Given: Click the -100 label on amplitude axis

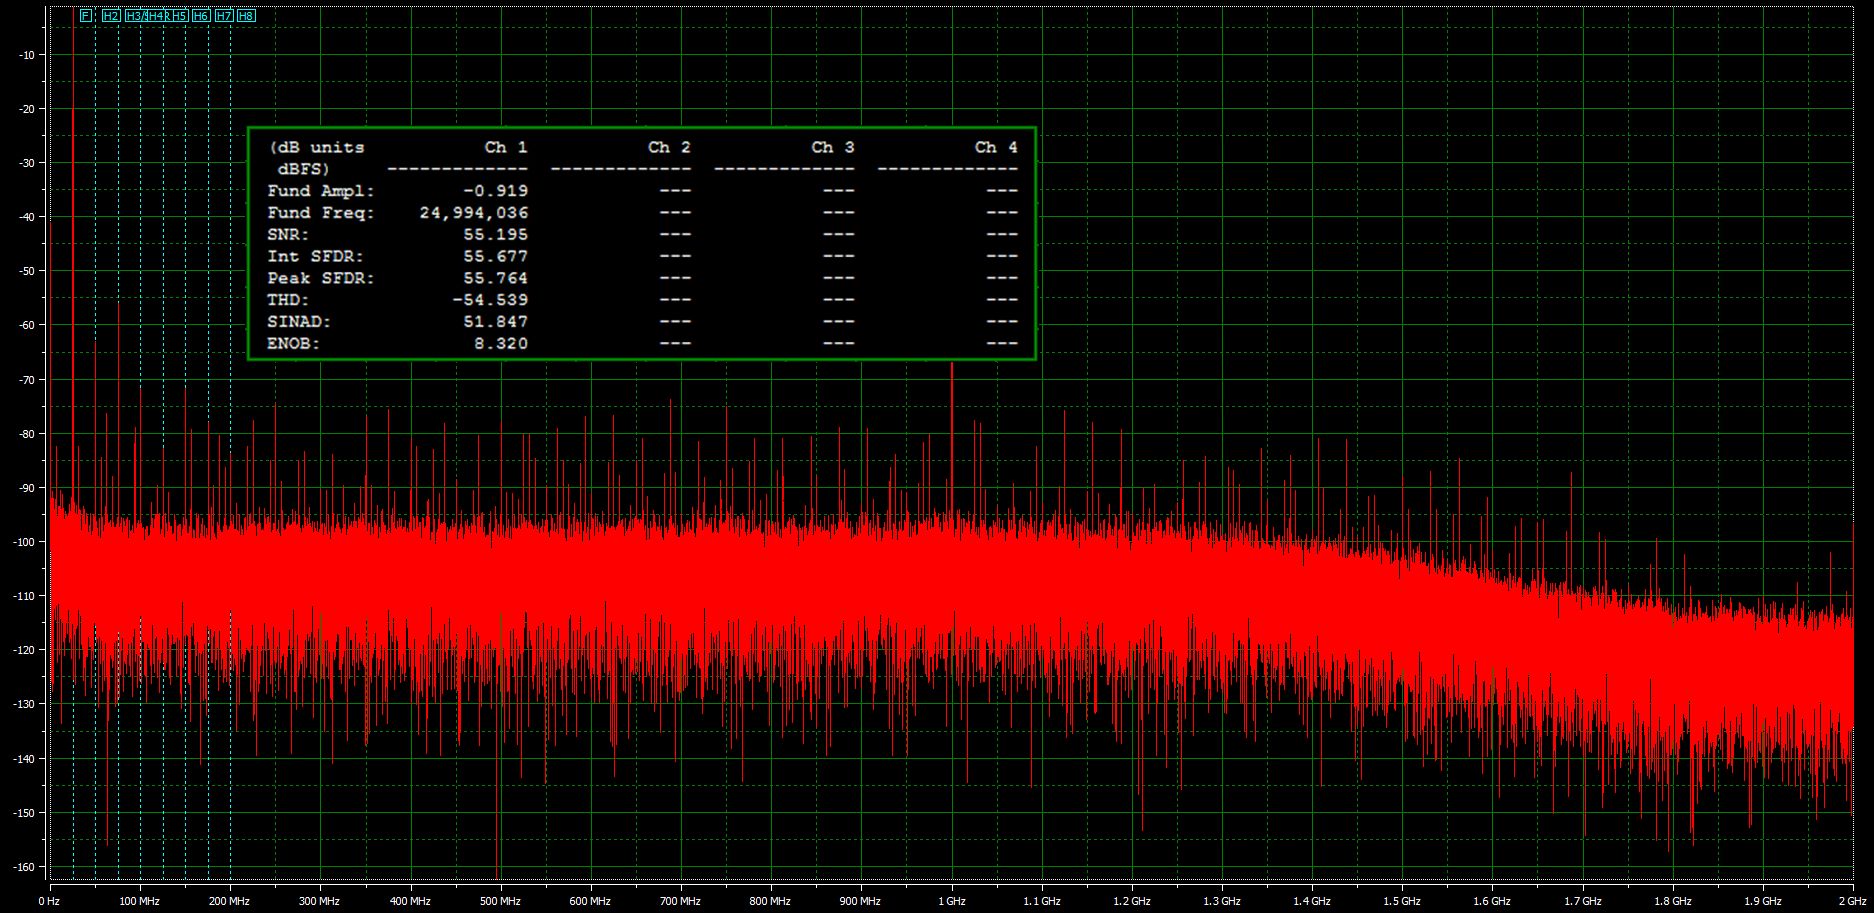Looking at the screenshot, I should [25, 542].
